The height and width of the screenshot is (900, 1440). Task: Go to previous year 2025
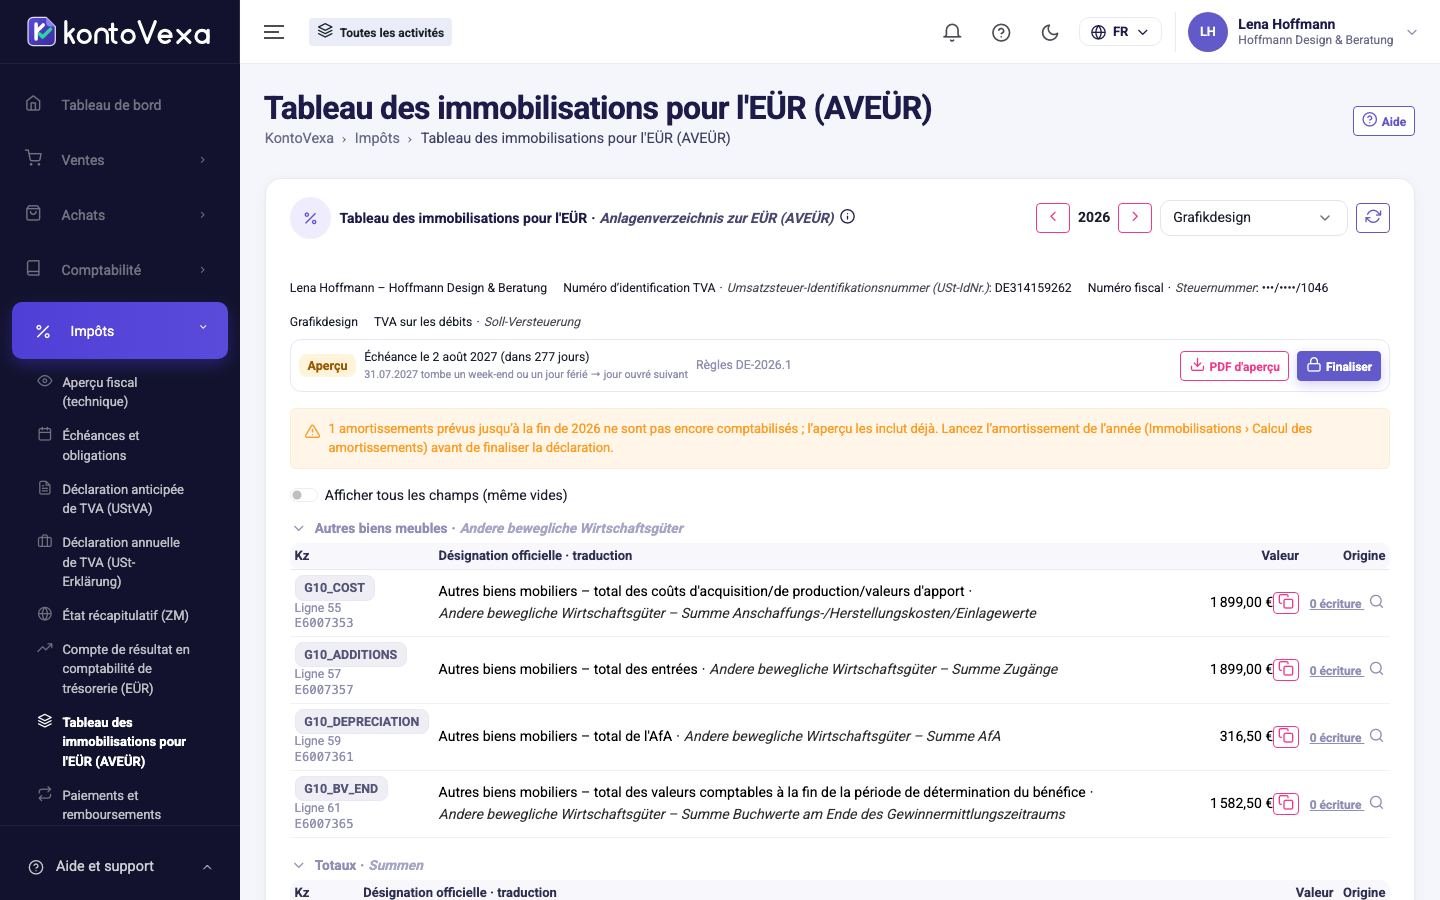coord(1052,217)
